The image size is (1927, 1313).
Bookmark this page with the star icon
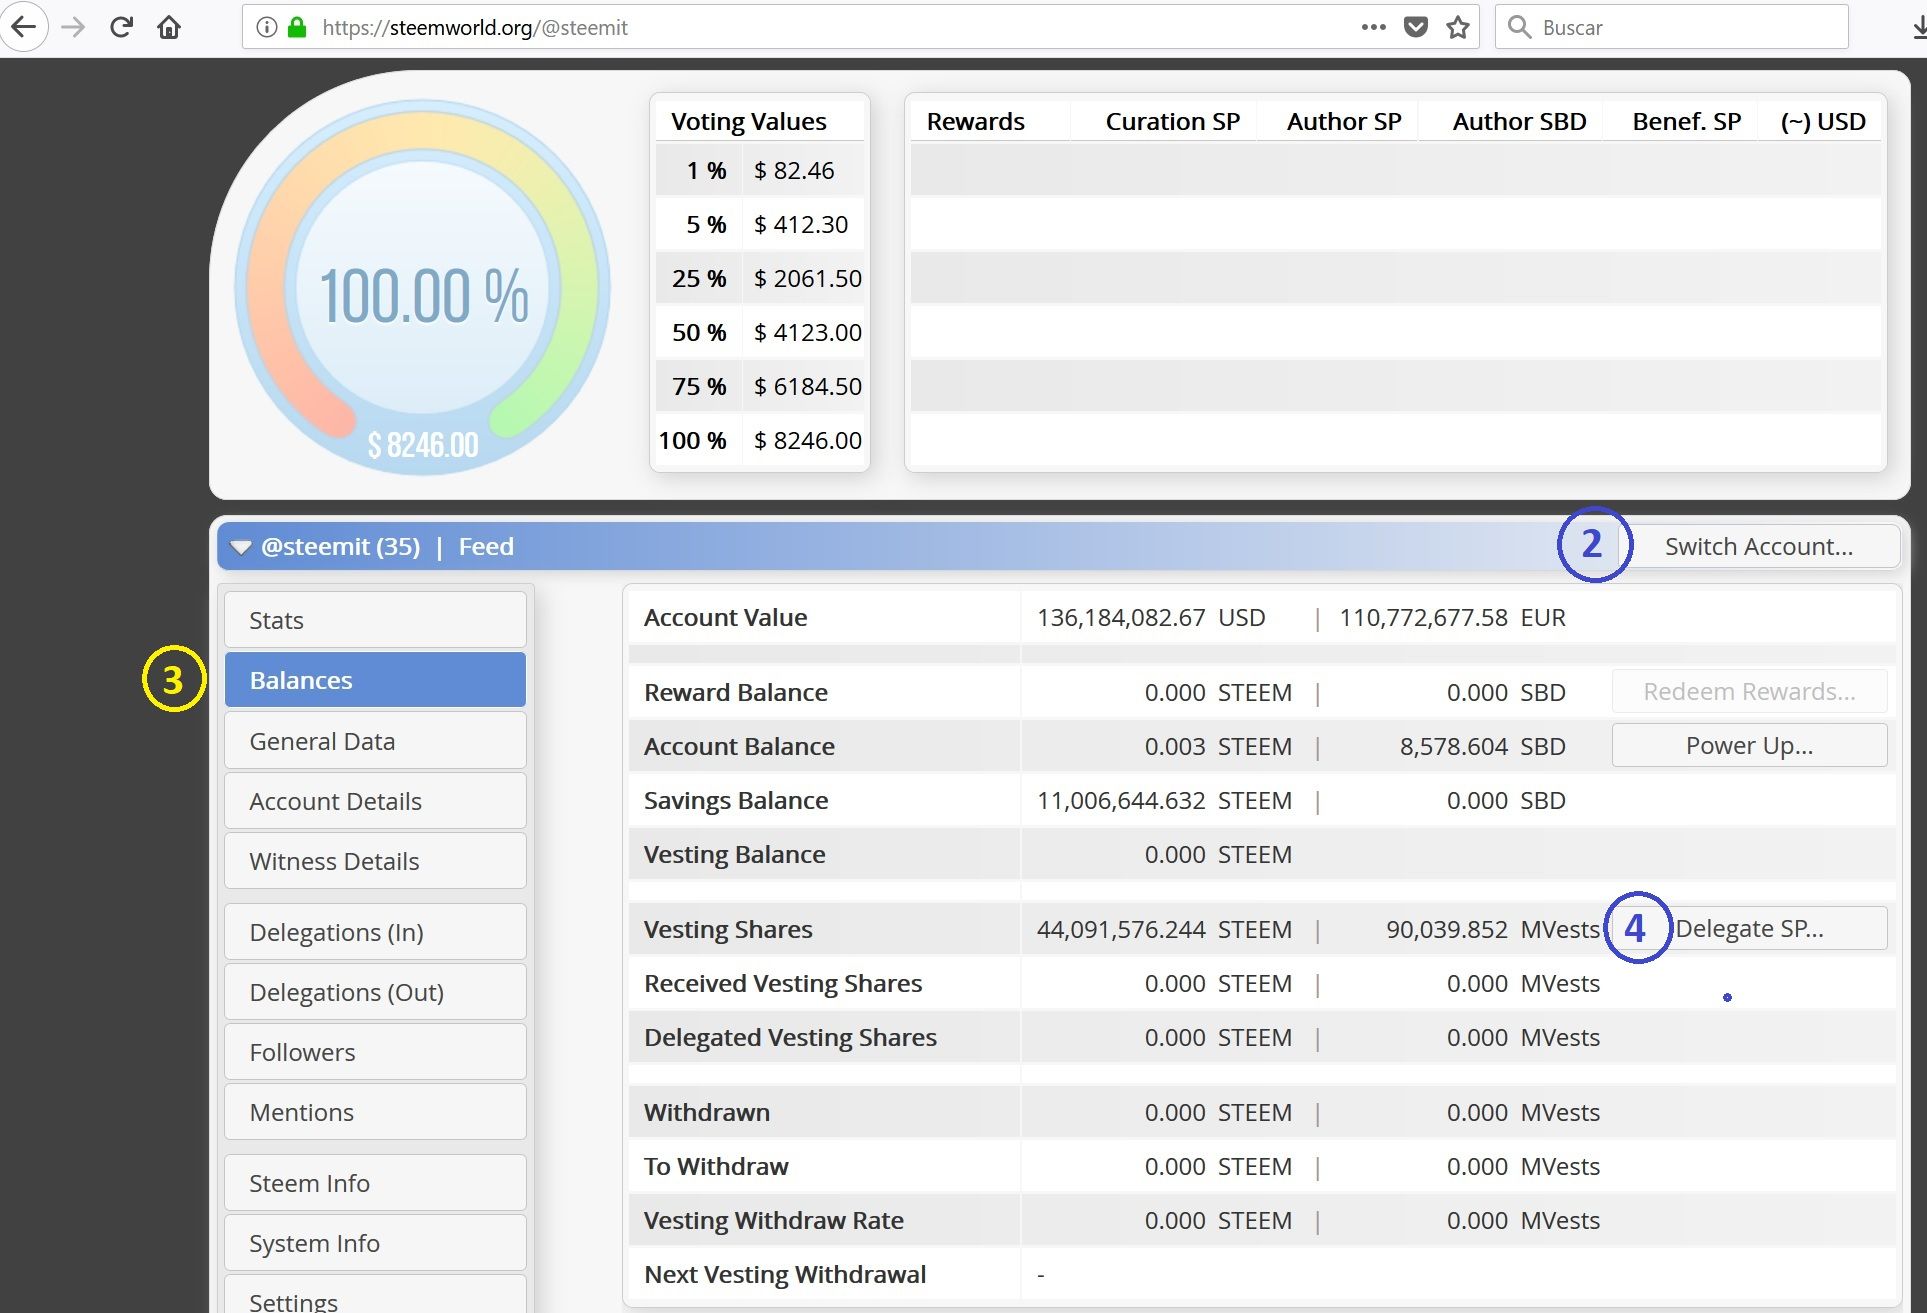pyautogui.click(x=1458, y=27)
